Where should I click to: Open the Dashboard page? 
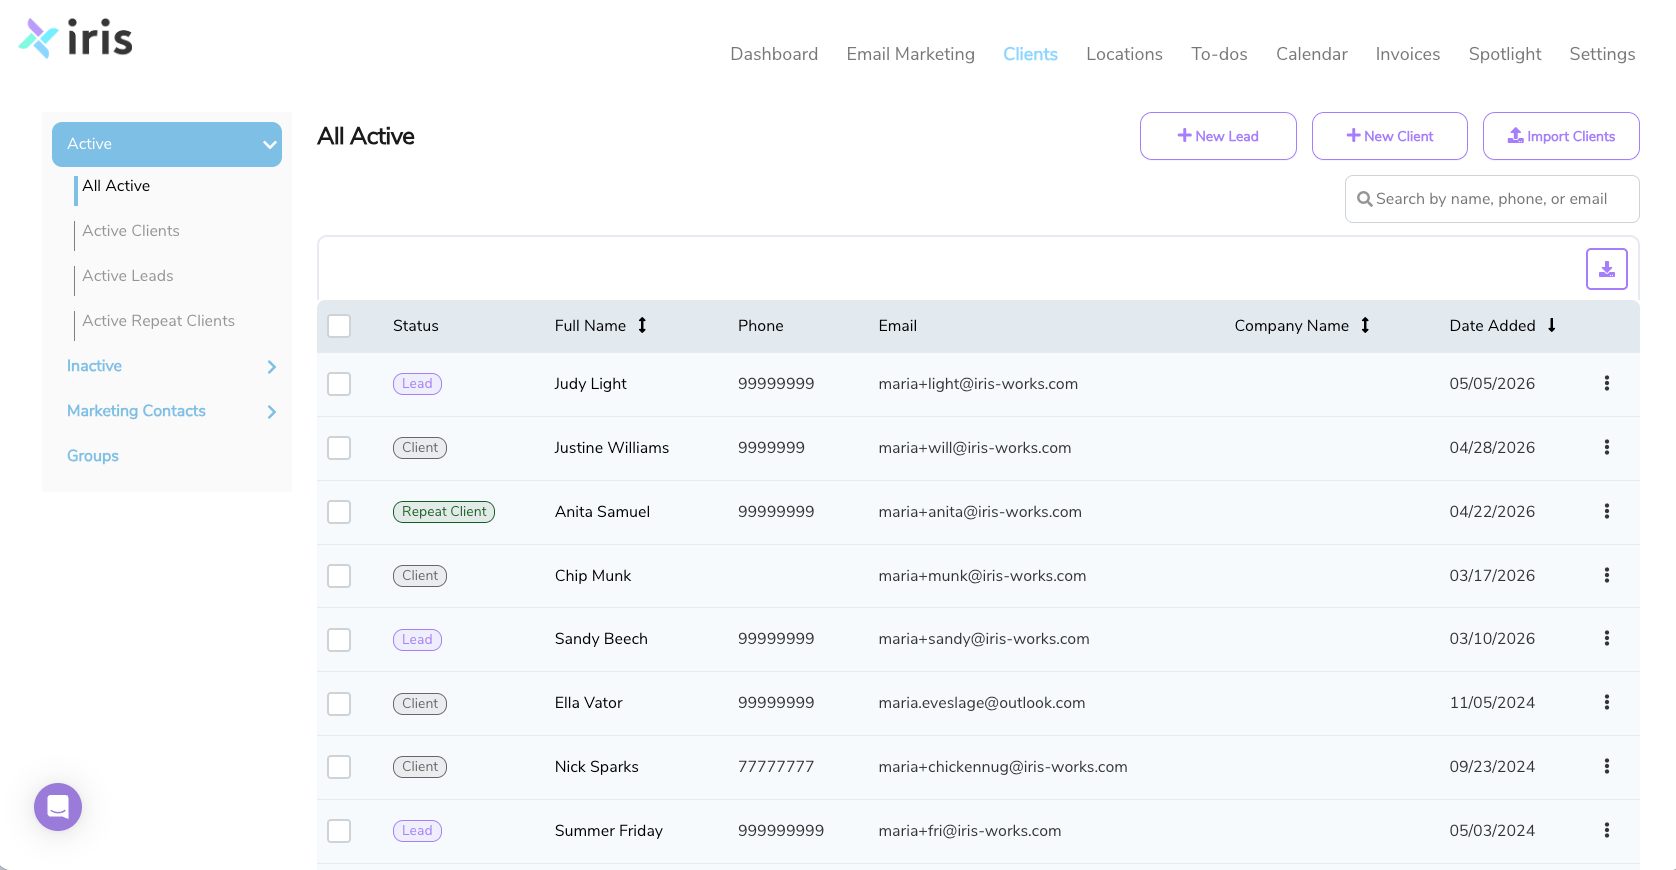click(x=774, y=54)
